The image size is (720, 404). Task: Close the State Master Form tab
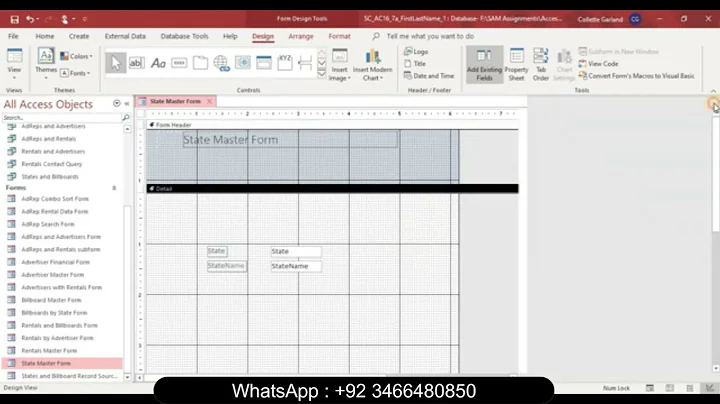tap(209, 101)
